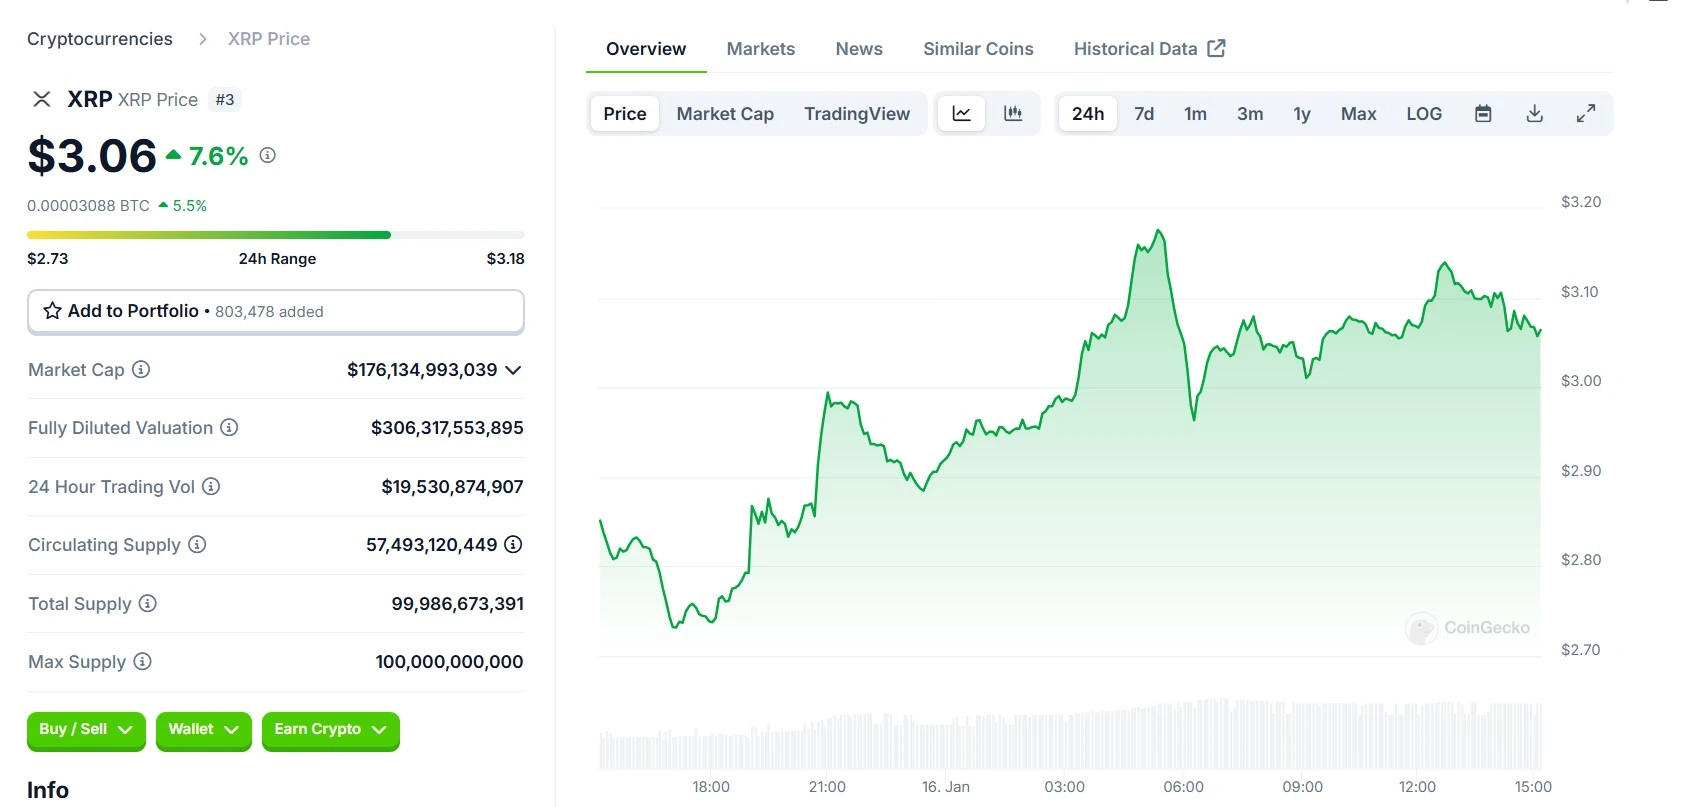Select the TradingView chart toggle
Image resolution: width=1705 pixels, height=807 pixels.
[x=857, y=114]
